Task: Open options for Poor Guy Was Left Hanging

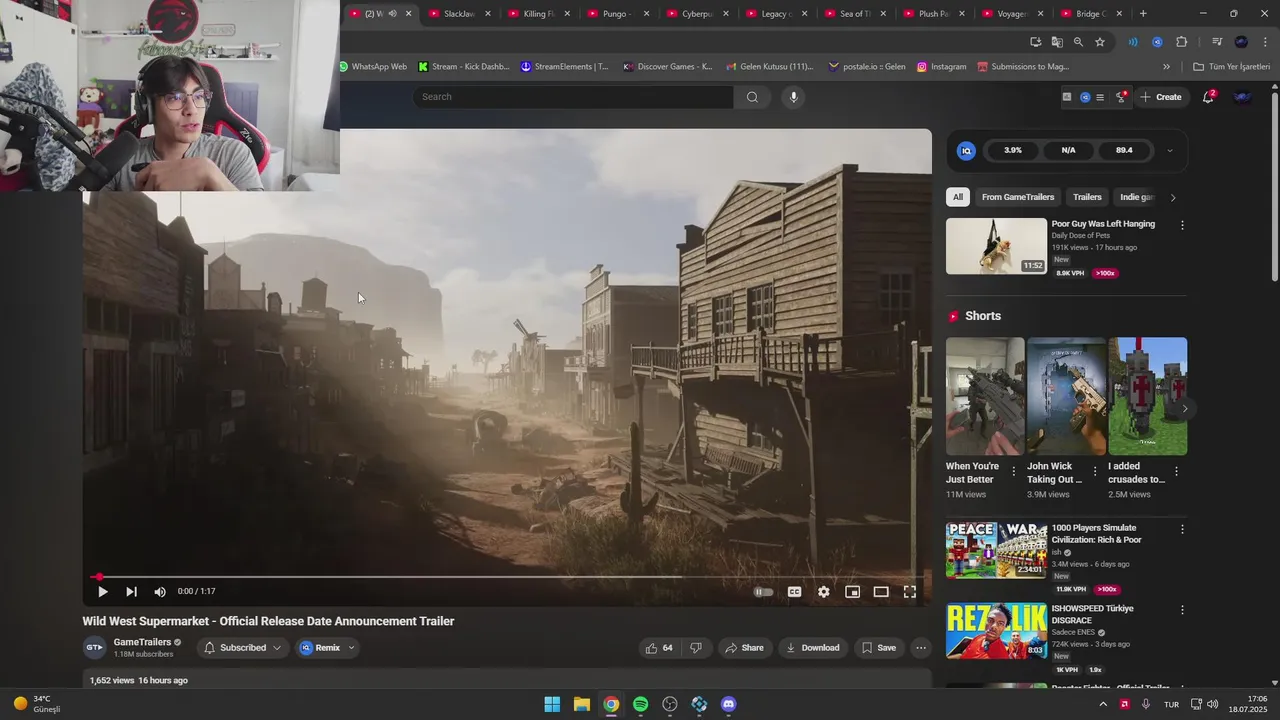Action: coord(1182,225)
